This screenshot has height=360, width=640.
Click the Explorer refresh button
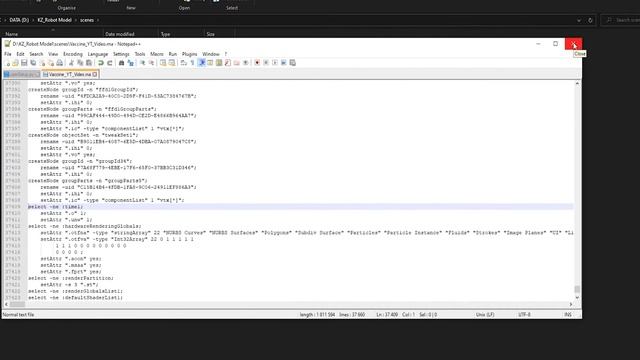point(590,20)
